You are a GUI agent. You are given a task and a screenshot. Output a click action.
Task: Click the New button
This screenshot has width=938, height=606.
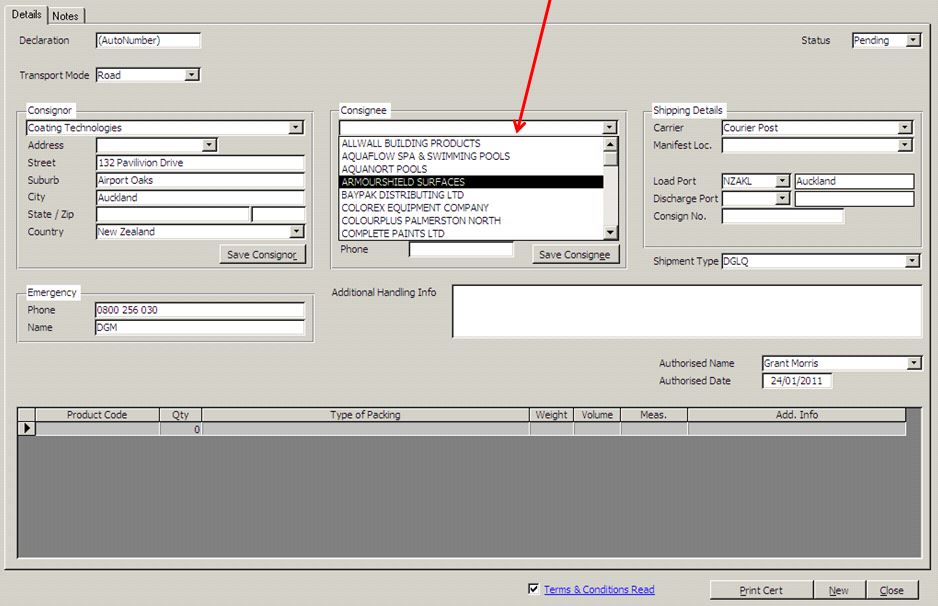coord(839,590)
